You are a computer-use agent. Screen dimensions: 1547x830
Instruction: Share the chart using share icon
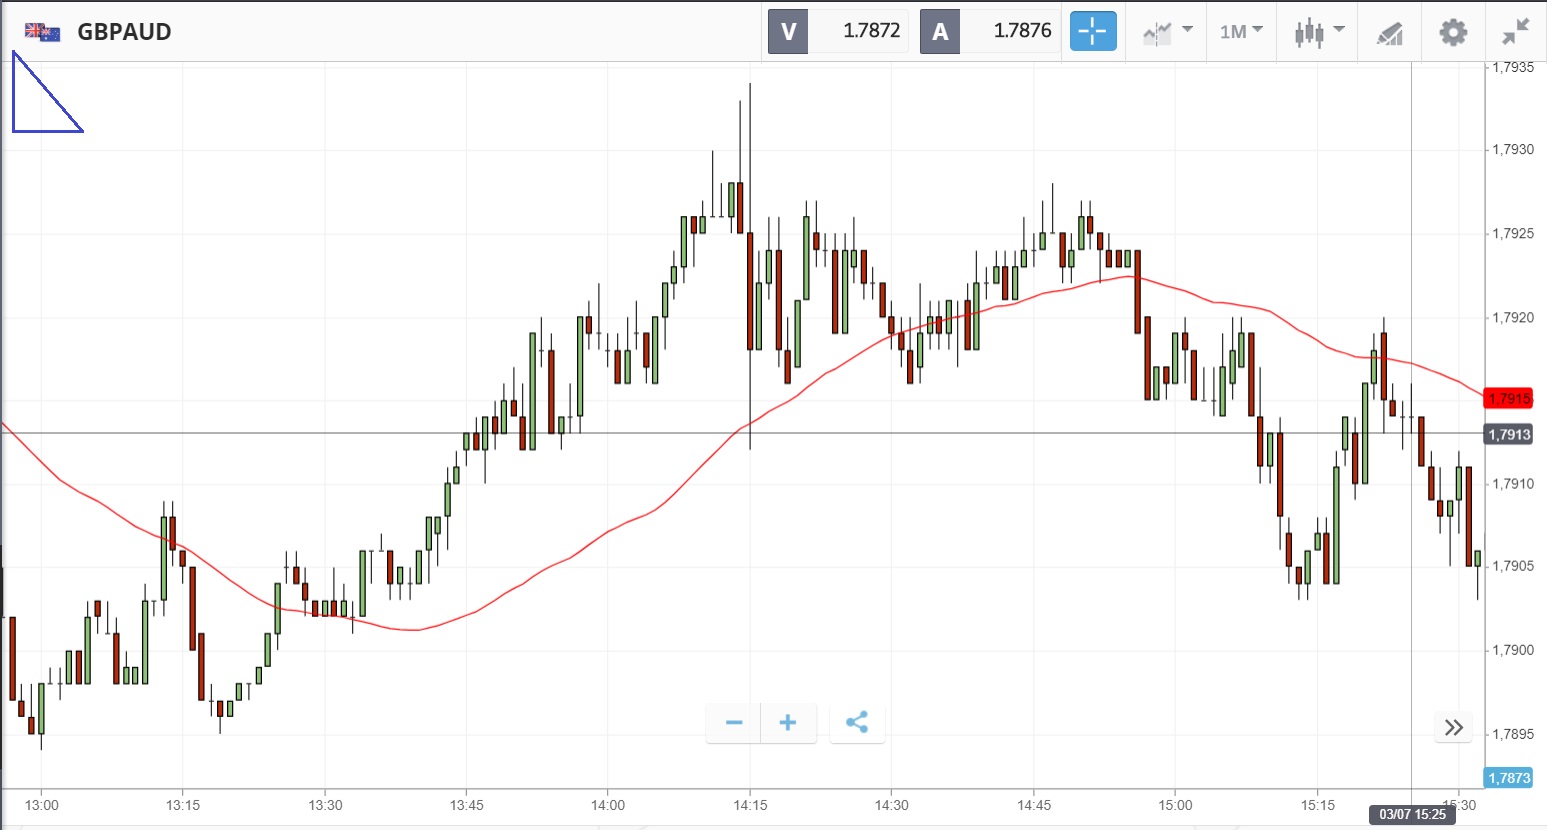(857, 723)
